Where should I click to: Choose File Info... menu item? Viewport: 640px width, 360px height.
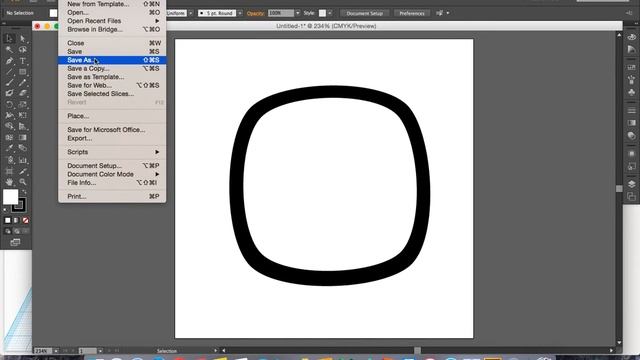(112, 183)
